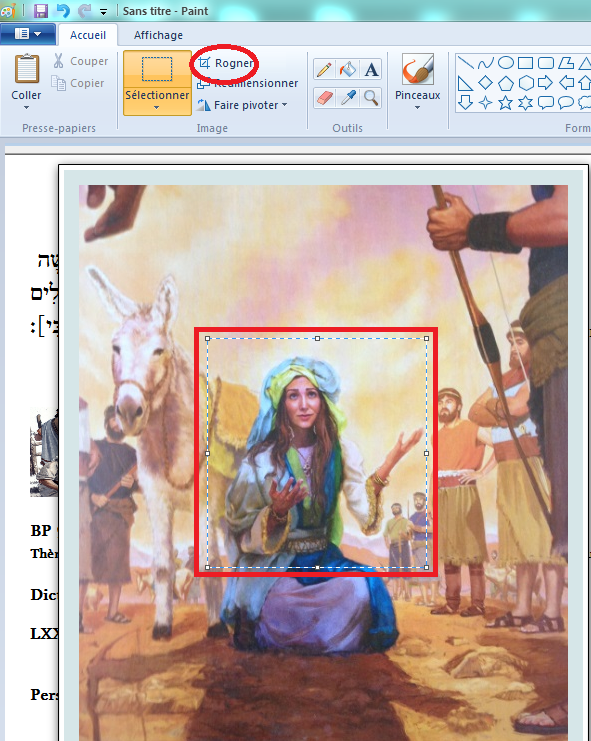Click the Undo arrow in title bar

(x=63, y=10)
